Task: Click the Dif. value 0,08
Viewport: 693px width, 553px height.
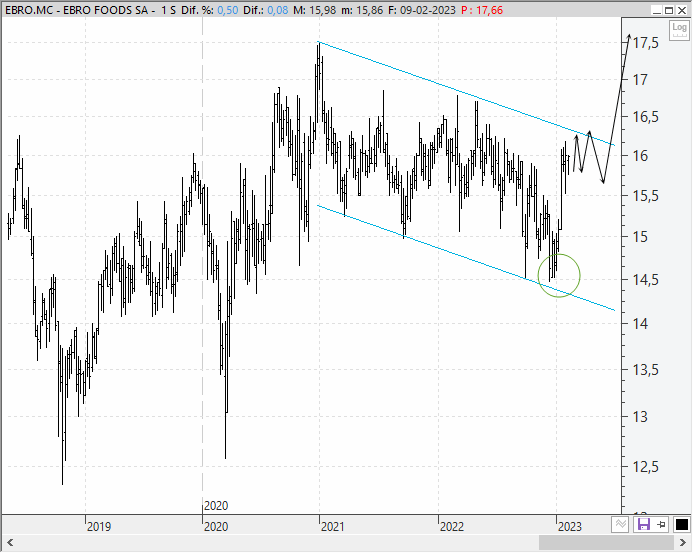Action: [x=278, y=10]
